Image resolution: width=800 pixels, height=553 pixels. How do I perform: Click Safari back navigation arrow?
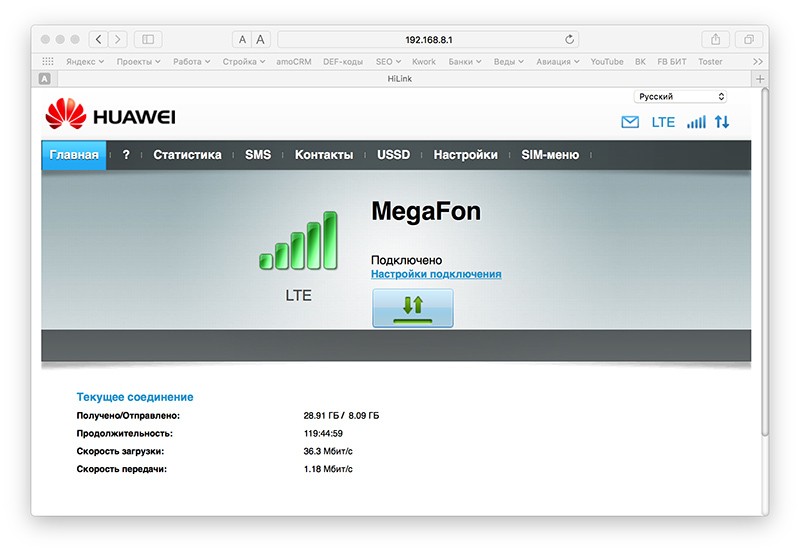(98, 39)
